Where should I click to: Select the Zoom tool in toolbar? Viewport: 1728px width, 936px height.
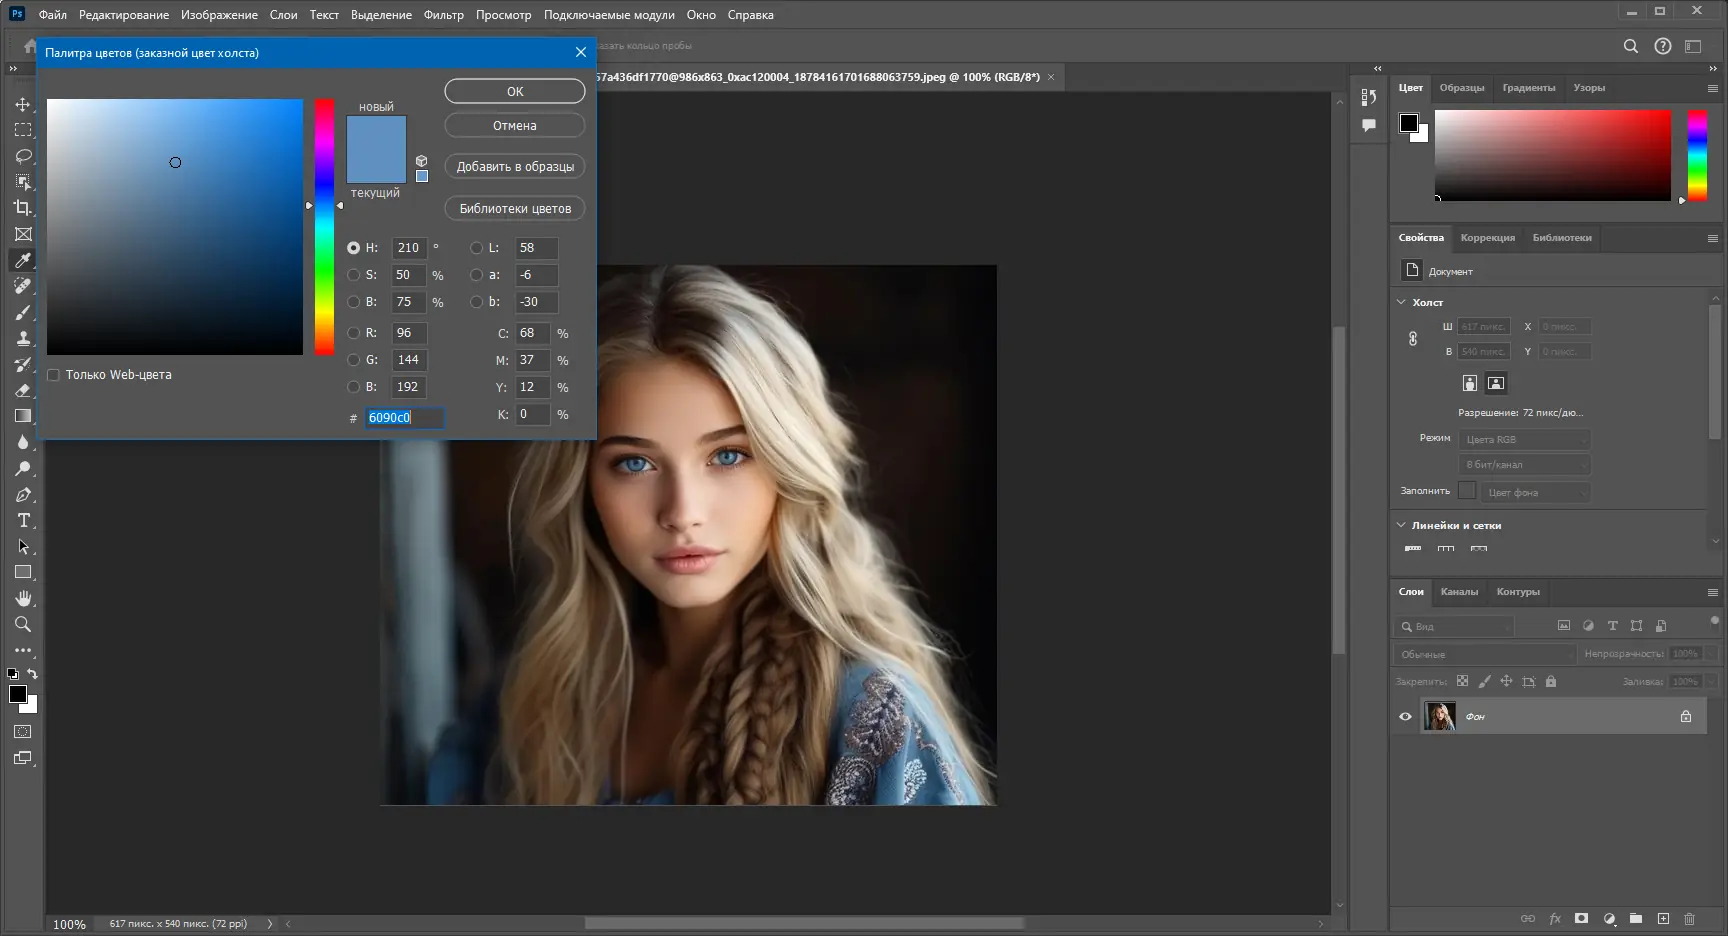22,624
